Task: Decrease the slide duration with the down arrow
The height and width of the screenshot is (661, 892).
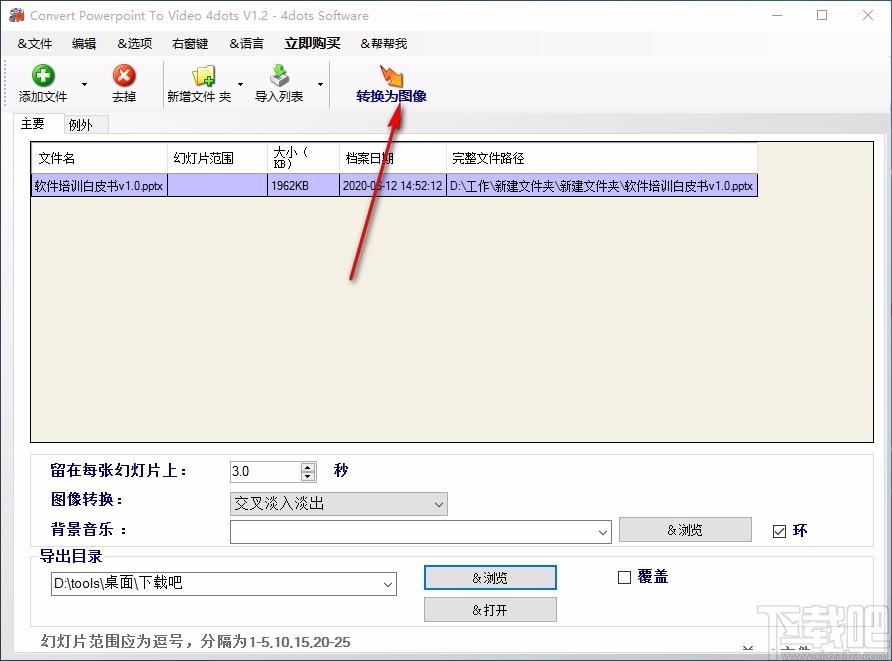Action: (x=308, y=477)
